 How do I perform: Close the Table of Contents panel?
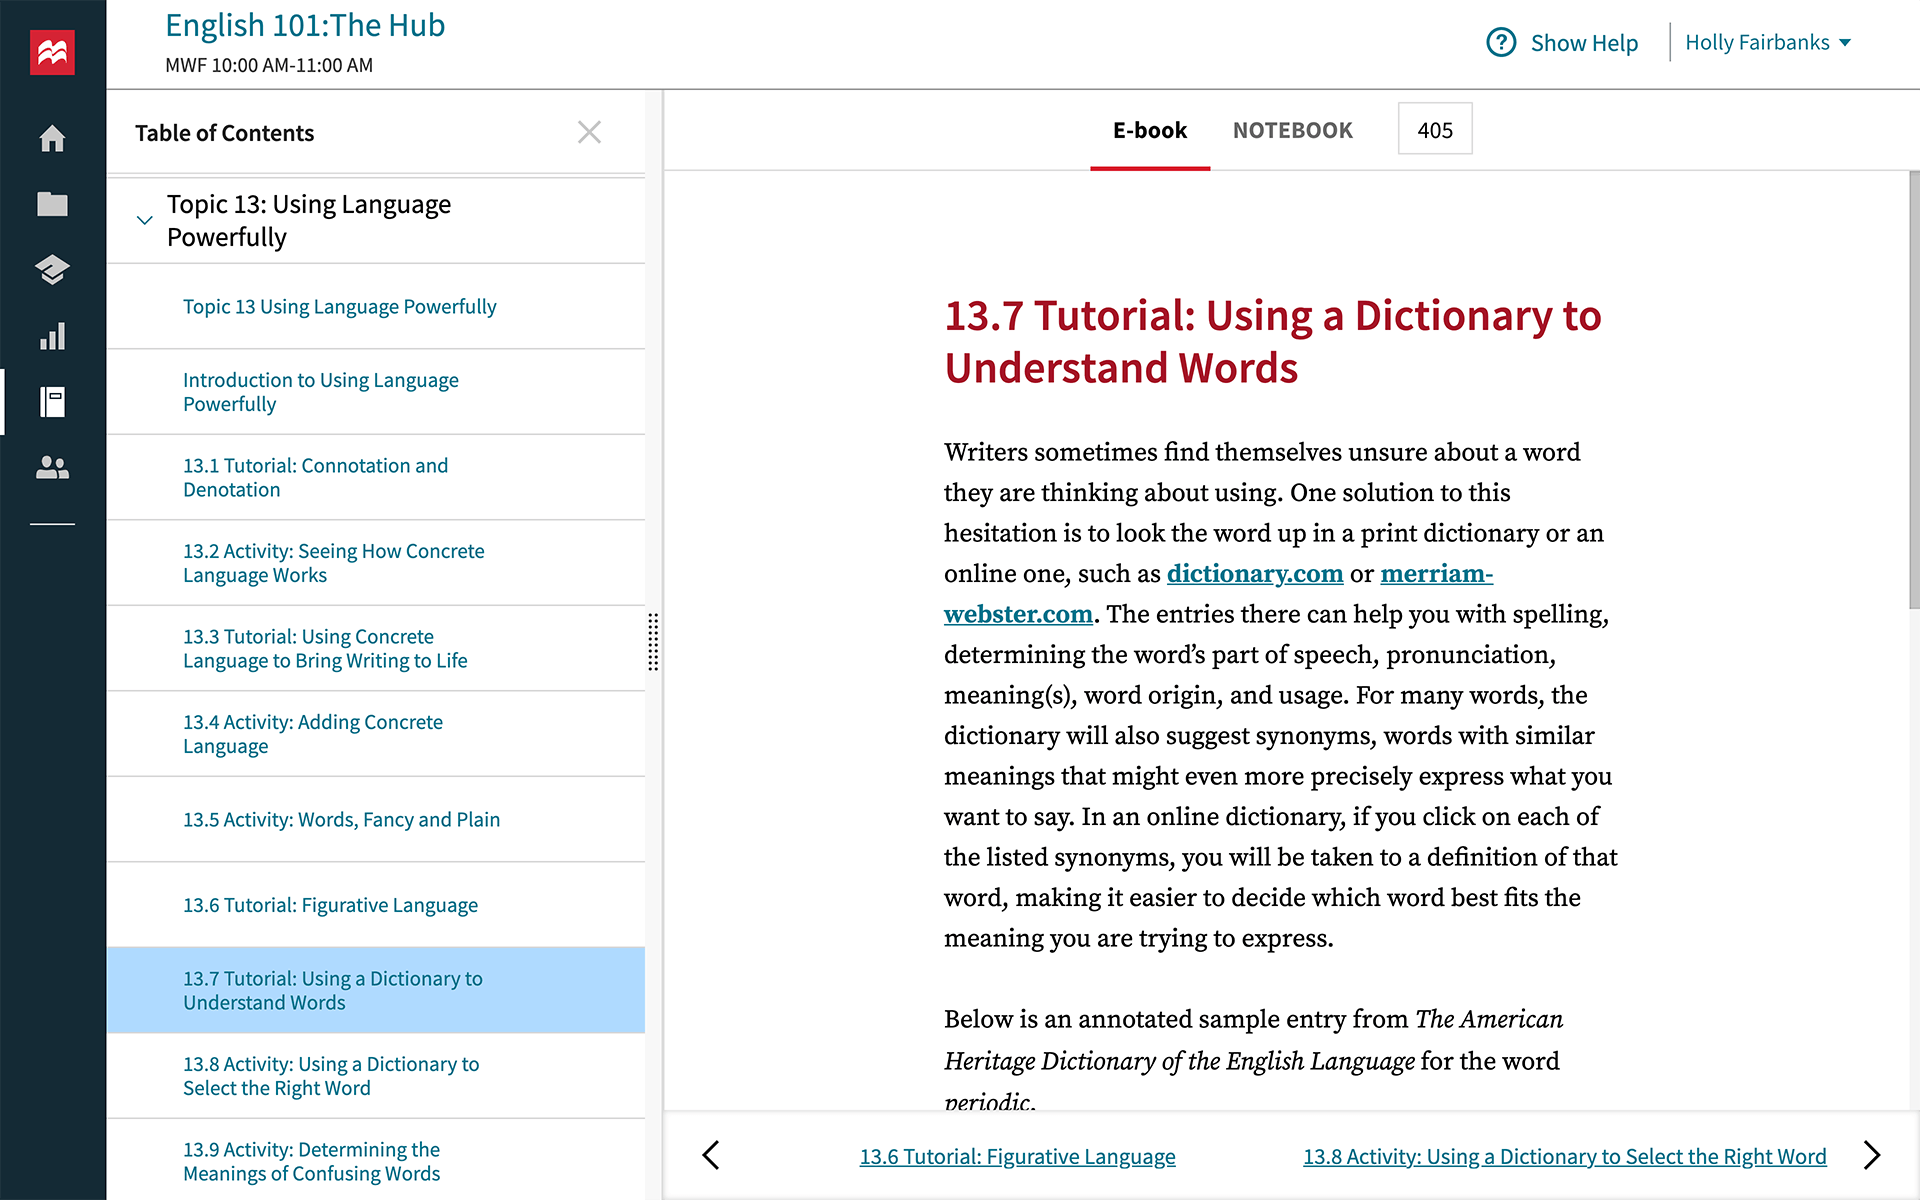coord(589,132)
